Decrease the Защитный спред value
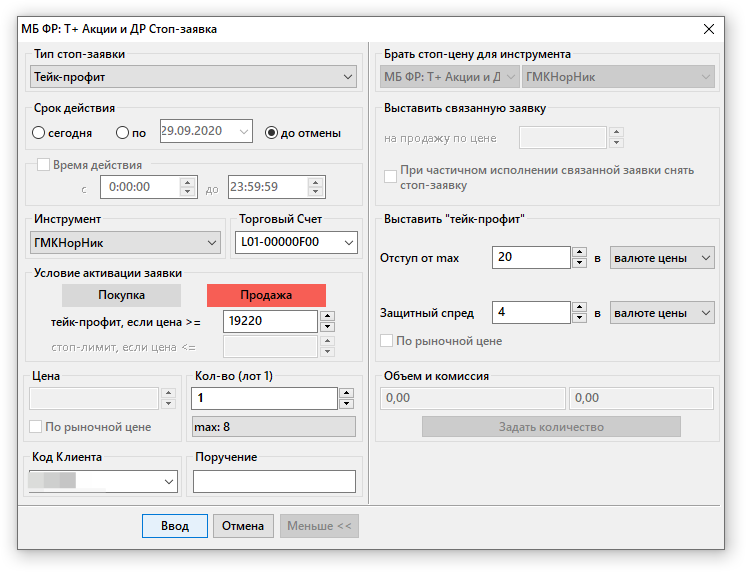The height and width of the screenshot is (572, 746). (579, 318)
